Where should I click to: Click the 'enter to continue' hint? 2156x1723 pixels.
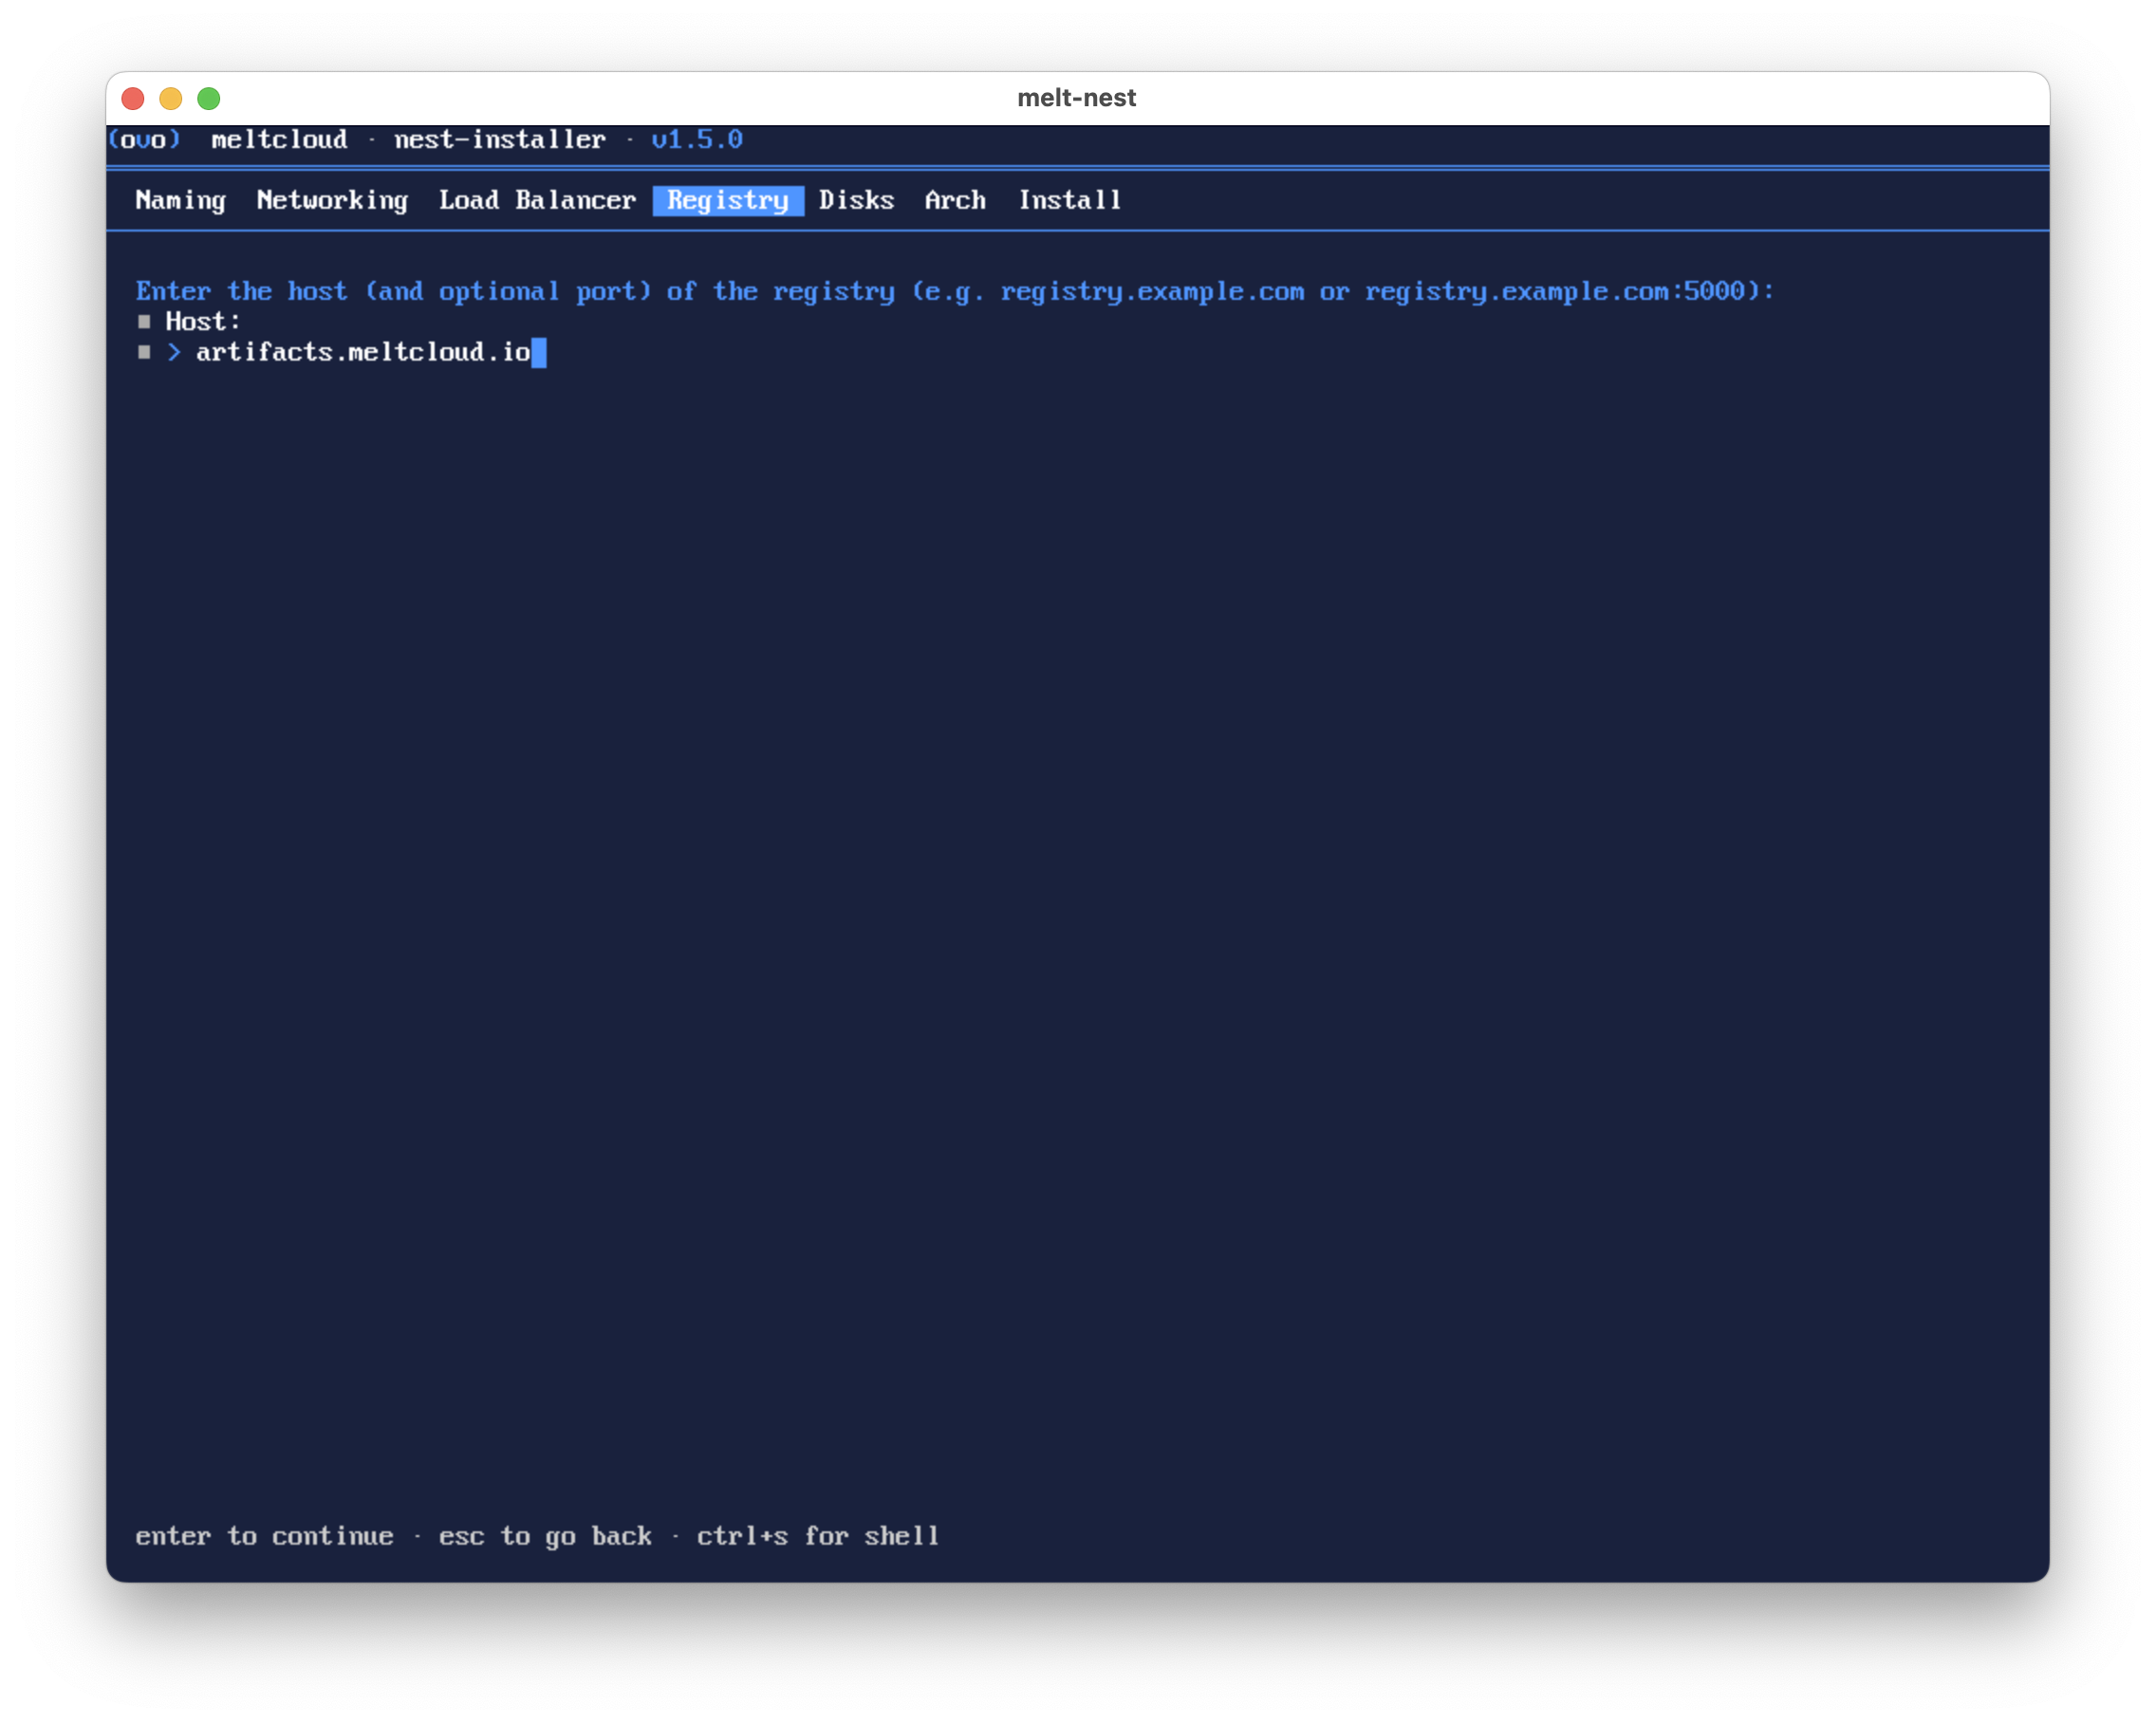click(264, 1536)
